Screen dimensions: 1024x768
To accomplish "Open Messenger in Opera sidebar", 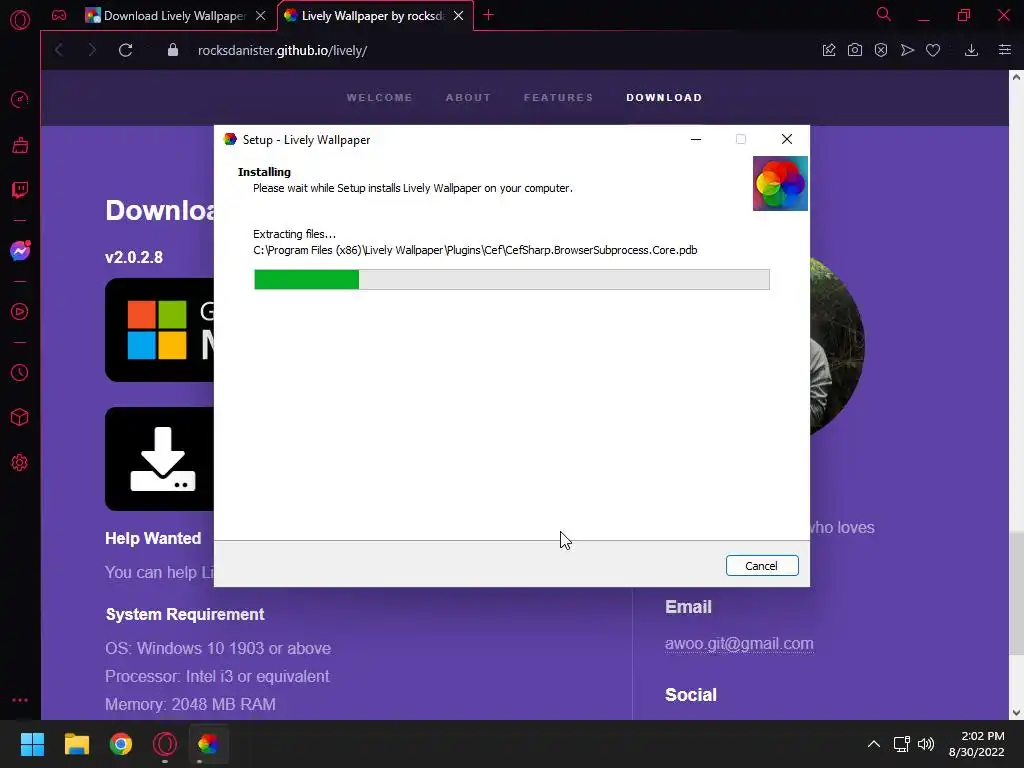I will tap(20, 251).
